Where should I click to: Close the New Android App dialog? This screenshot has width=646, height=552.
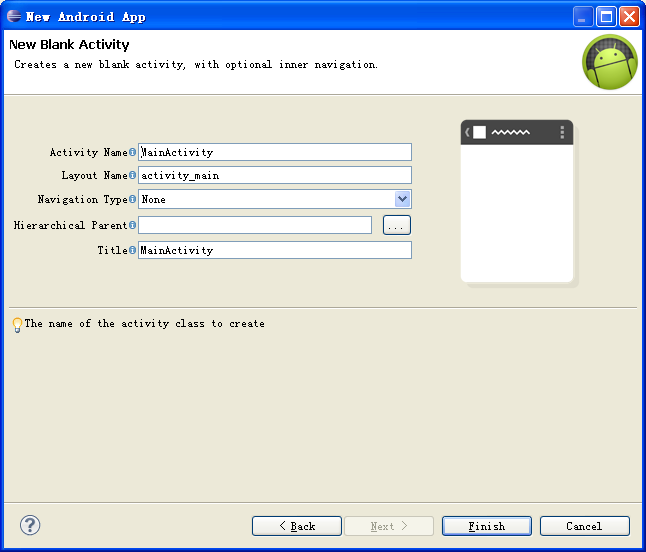pos(630,16)
